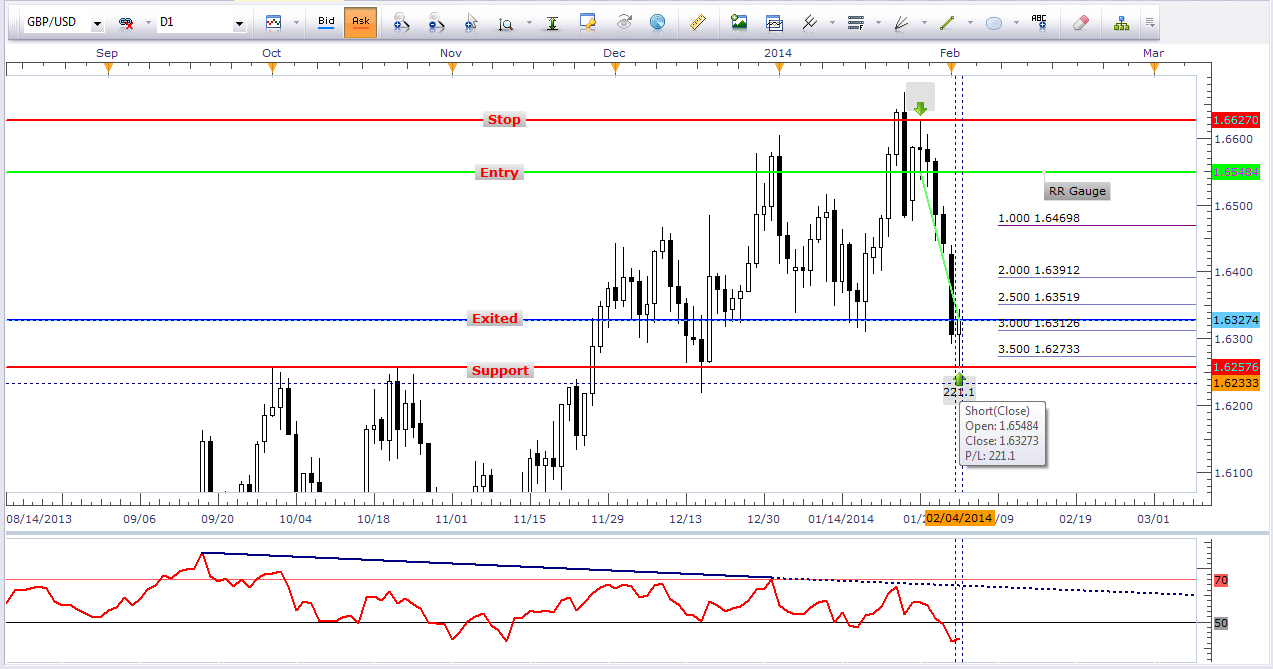Click the green sell arrow marker
Screen dimensions: 1273x669
920,107
